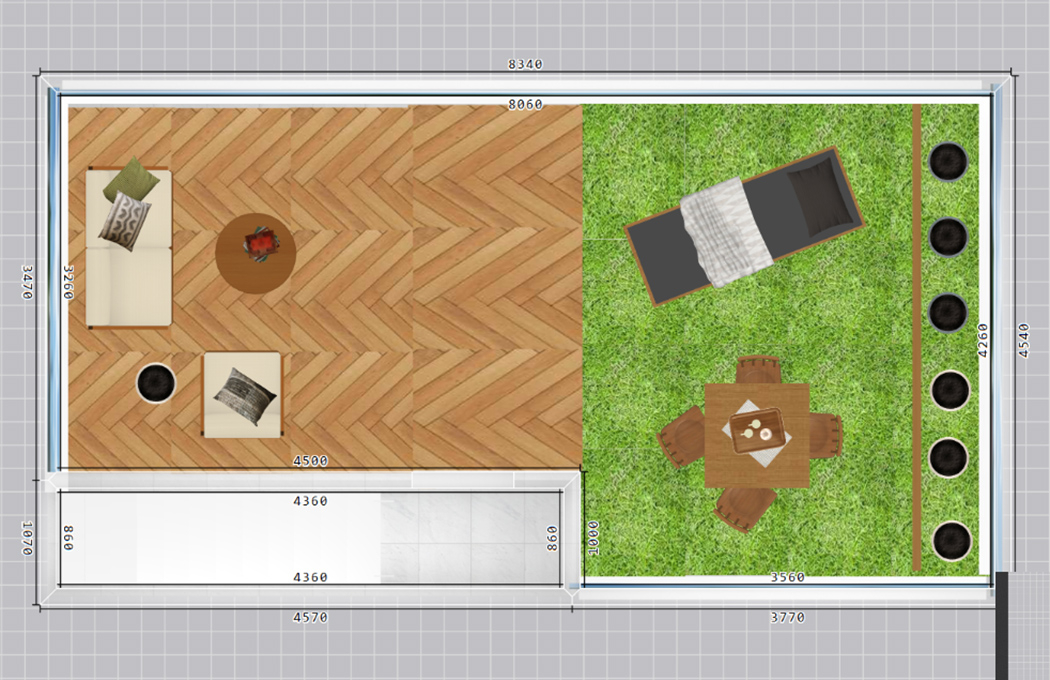Select the white tiled corridor floor

click(300, 538)
